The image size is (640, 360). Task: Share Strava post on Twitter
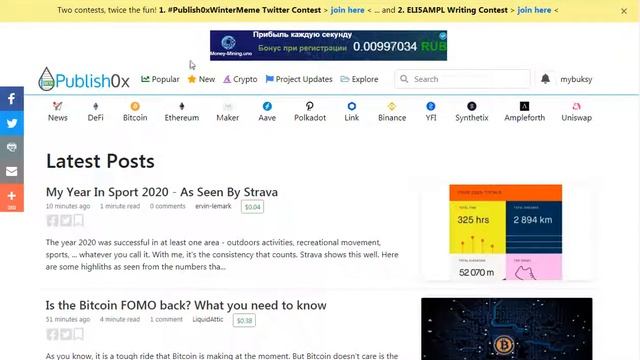(66, 220)
